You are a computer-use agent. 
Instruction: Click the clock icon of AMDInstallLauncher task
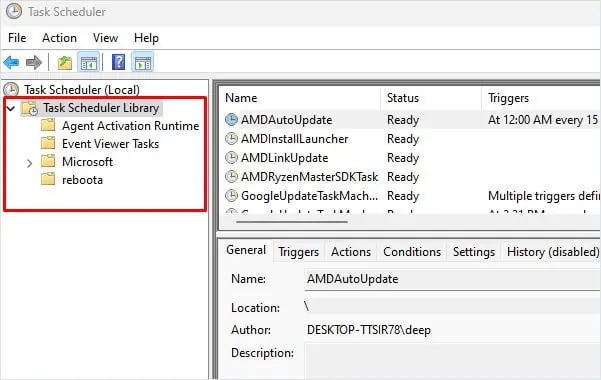click(231, 138)
